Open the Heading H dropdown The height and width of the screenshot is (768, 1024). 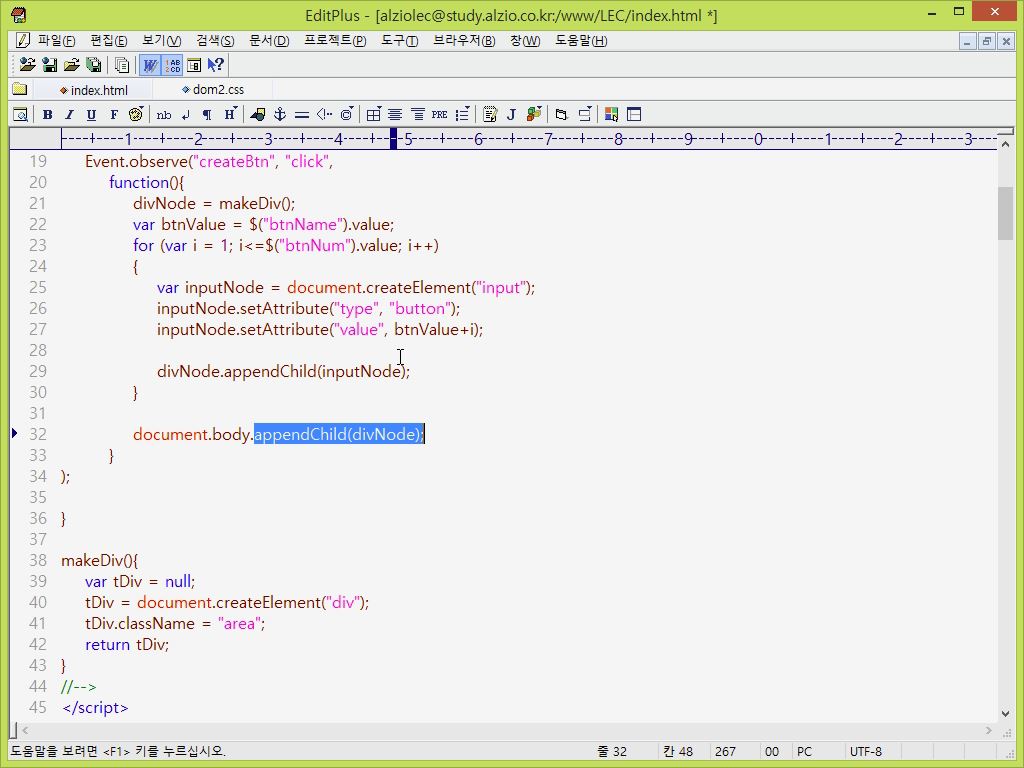pos(230,115)
